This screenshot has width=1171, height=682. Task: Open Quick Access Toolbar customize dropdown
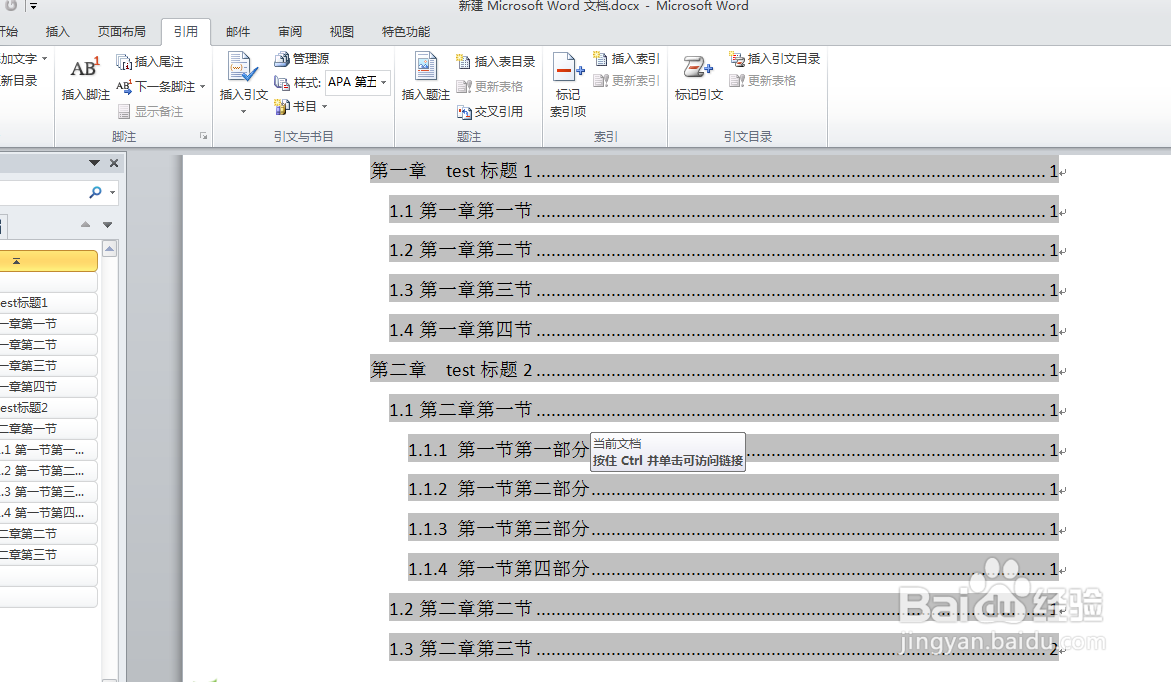(34, 6)
